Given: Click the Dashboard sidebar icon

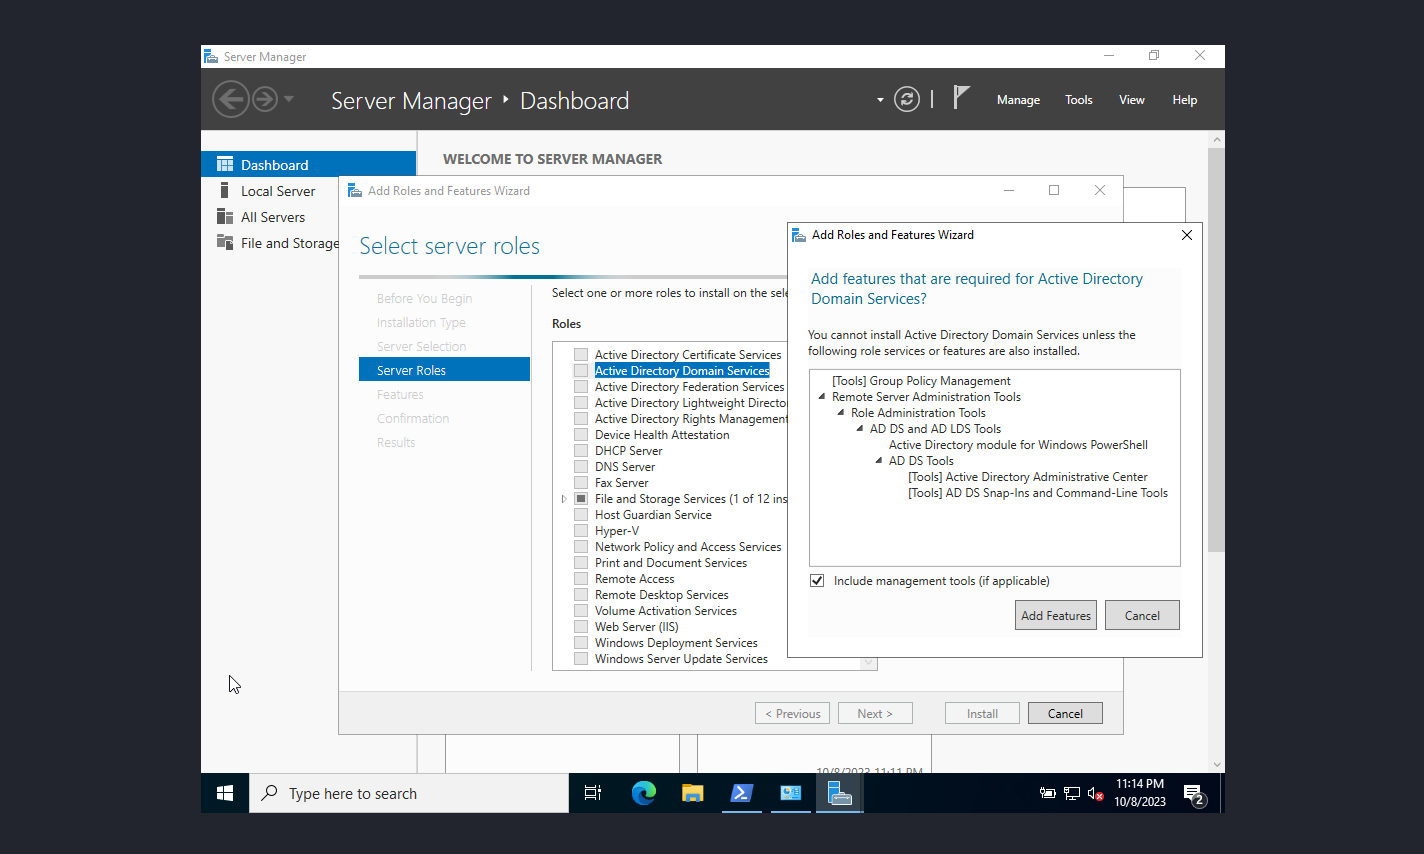Looking at the screenshot, I should click(225, 165).
